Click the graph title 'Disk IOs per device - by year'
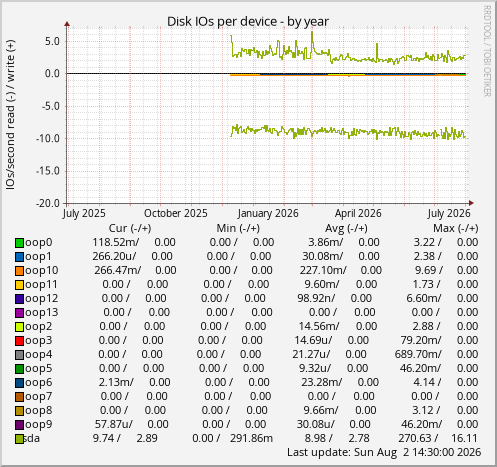Image resolution: width=497 pixels, height=467 pixels. pos(248,22)
